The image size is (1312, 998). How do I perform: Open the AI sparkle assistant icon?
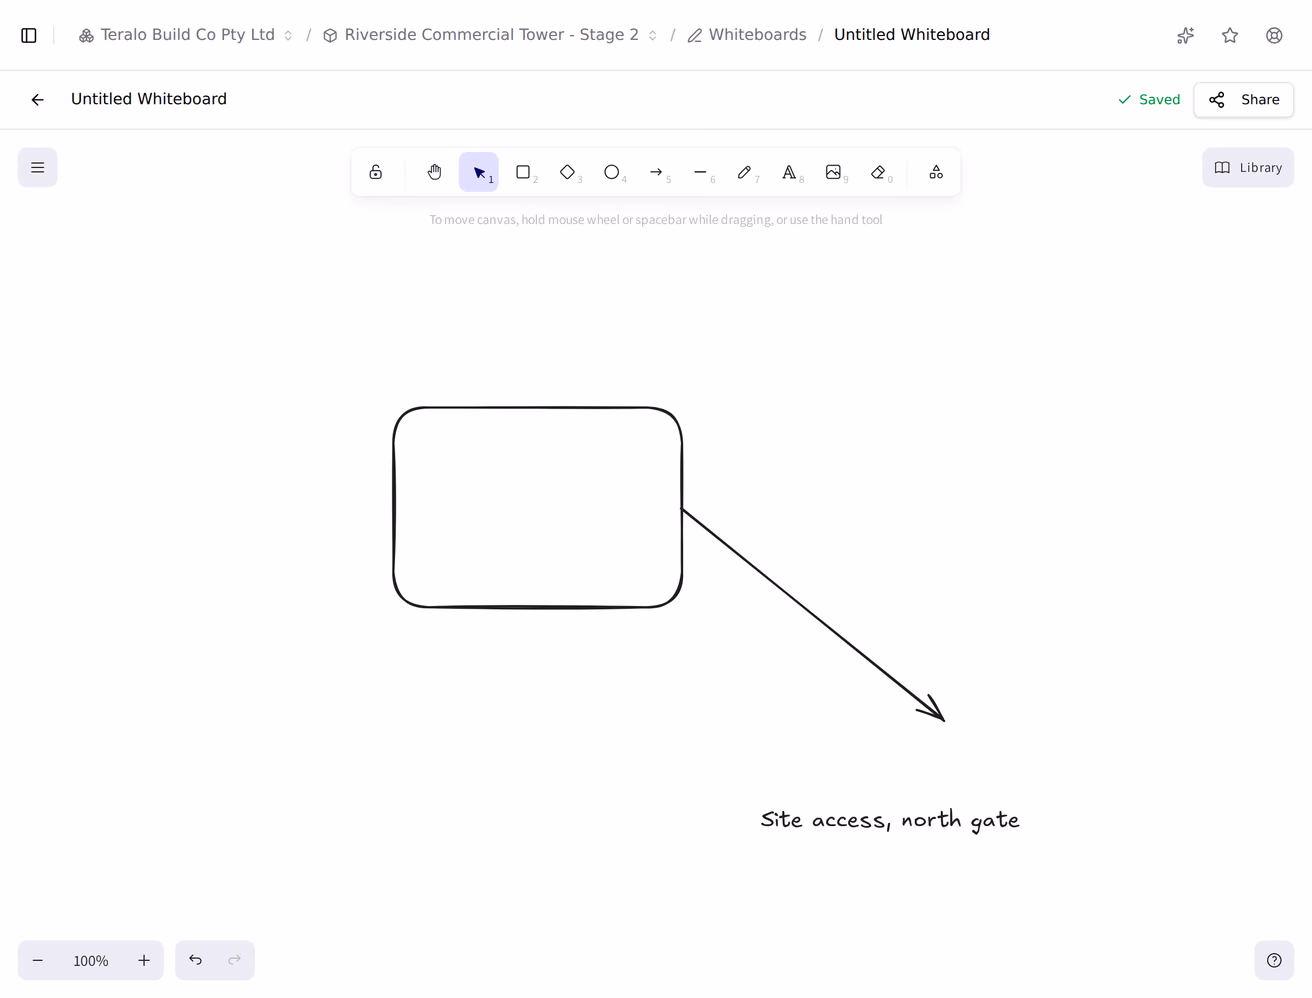coord(1186,35)
